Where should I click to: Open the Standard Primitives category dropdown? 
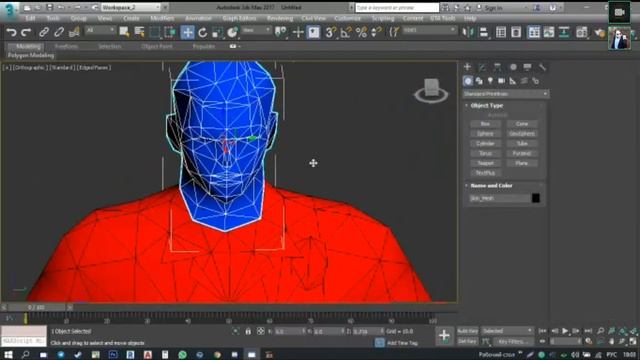pos(505,94)
